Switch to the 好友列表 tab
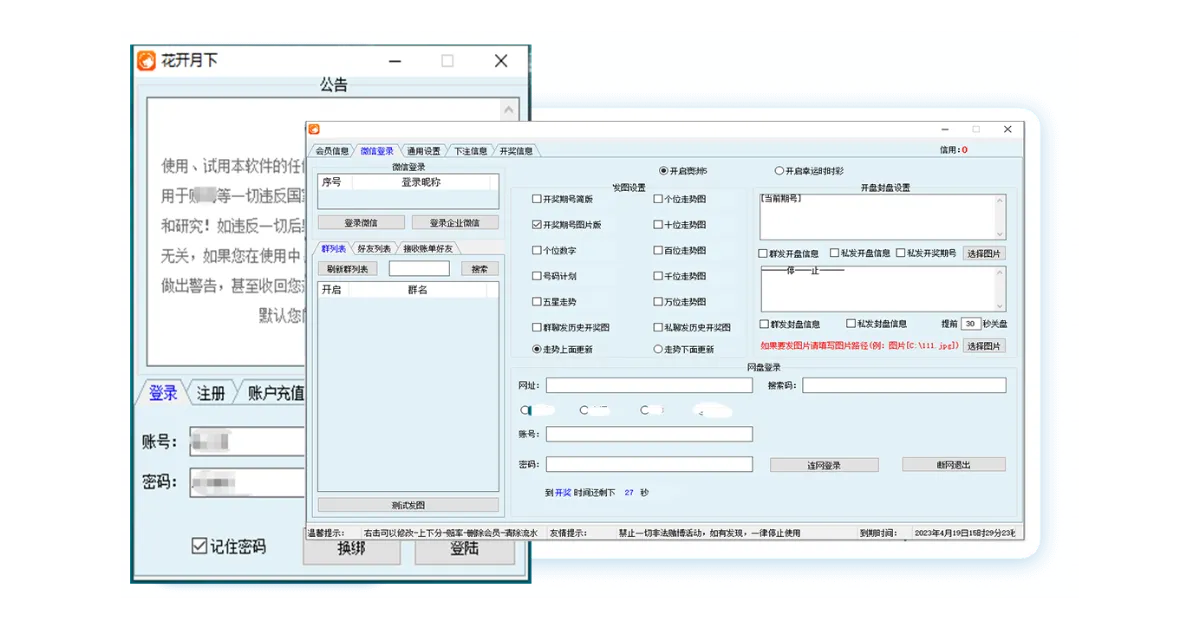The width and height of the screenshot is (1200, 630). click(374, 248)
